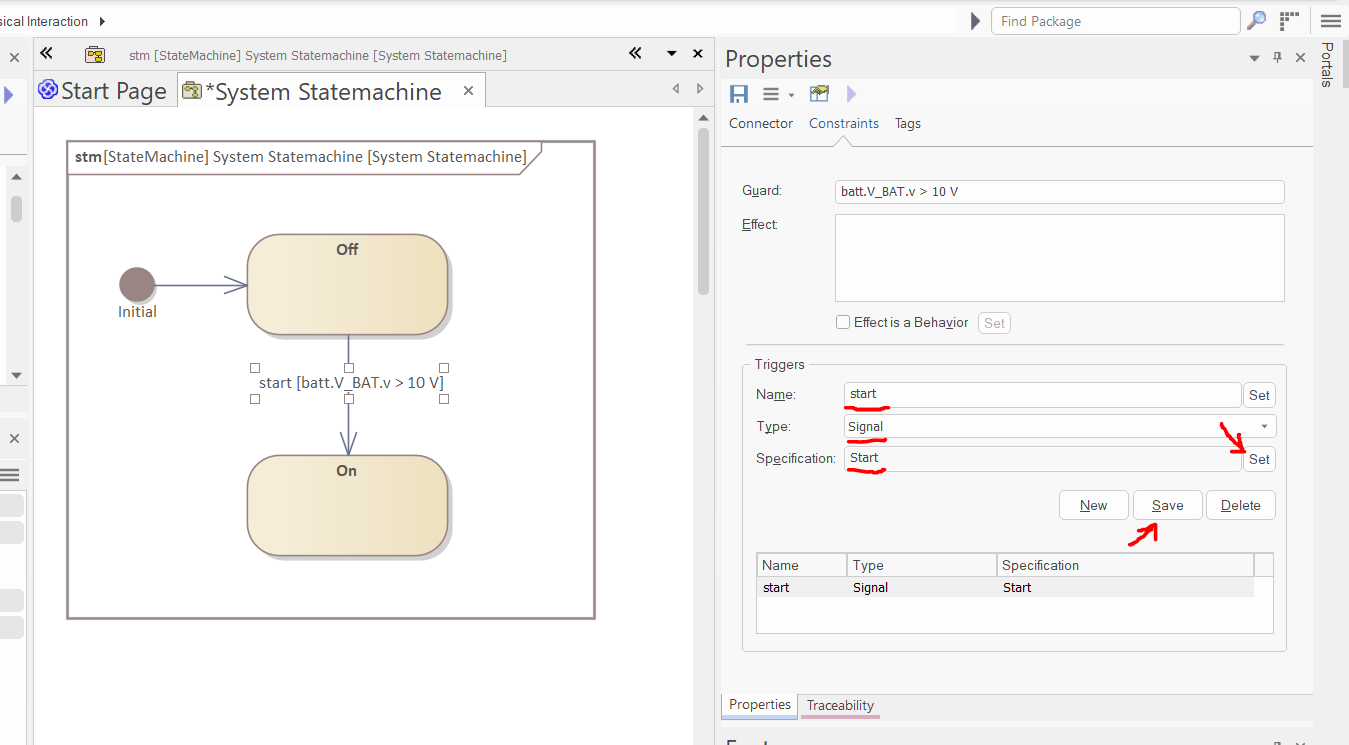Click the dotted grid perspective icon at top

pyautogui.click(x=1290, y=21)
